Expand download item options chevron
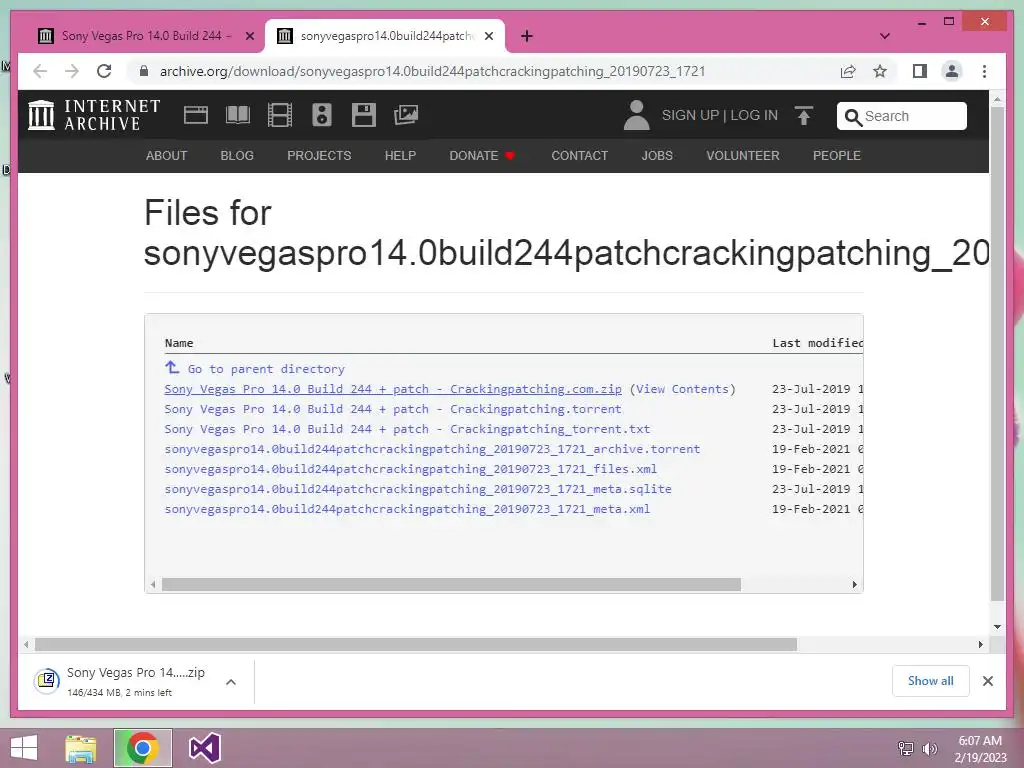This screenshot has width=1024, height=768. tap(231, 682)
